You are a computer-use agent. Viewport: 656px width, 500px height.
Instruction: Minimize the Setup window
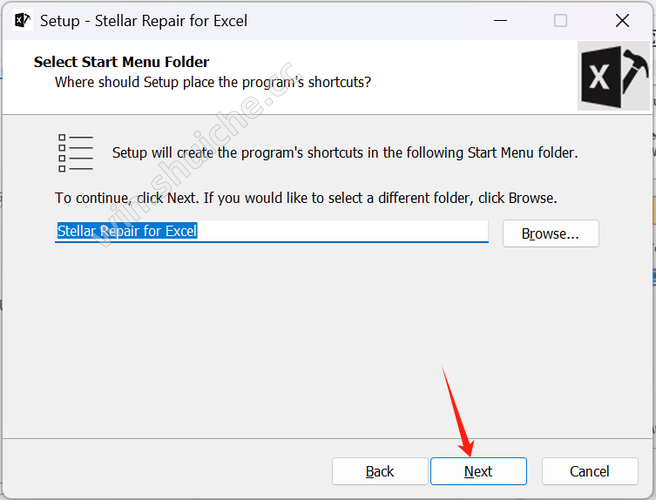pos(500,21)
